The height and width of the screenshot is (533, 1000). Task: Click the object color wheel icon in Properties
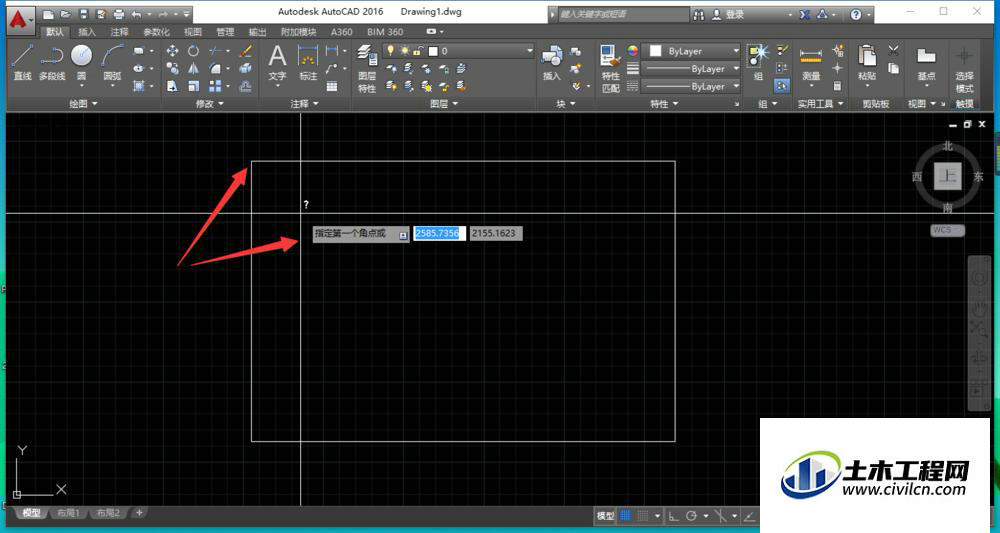pos(633,51)
